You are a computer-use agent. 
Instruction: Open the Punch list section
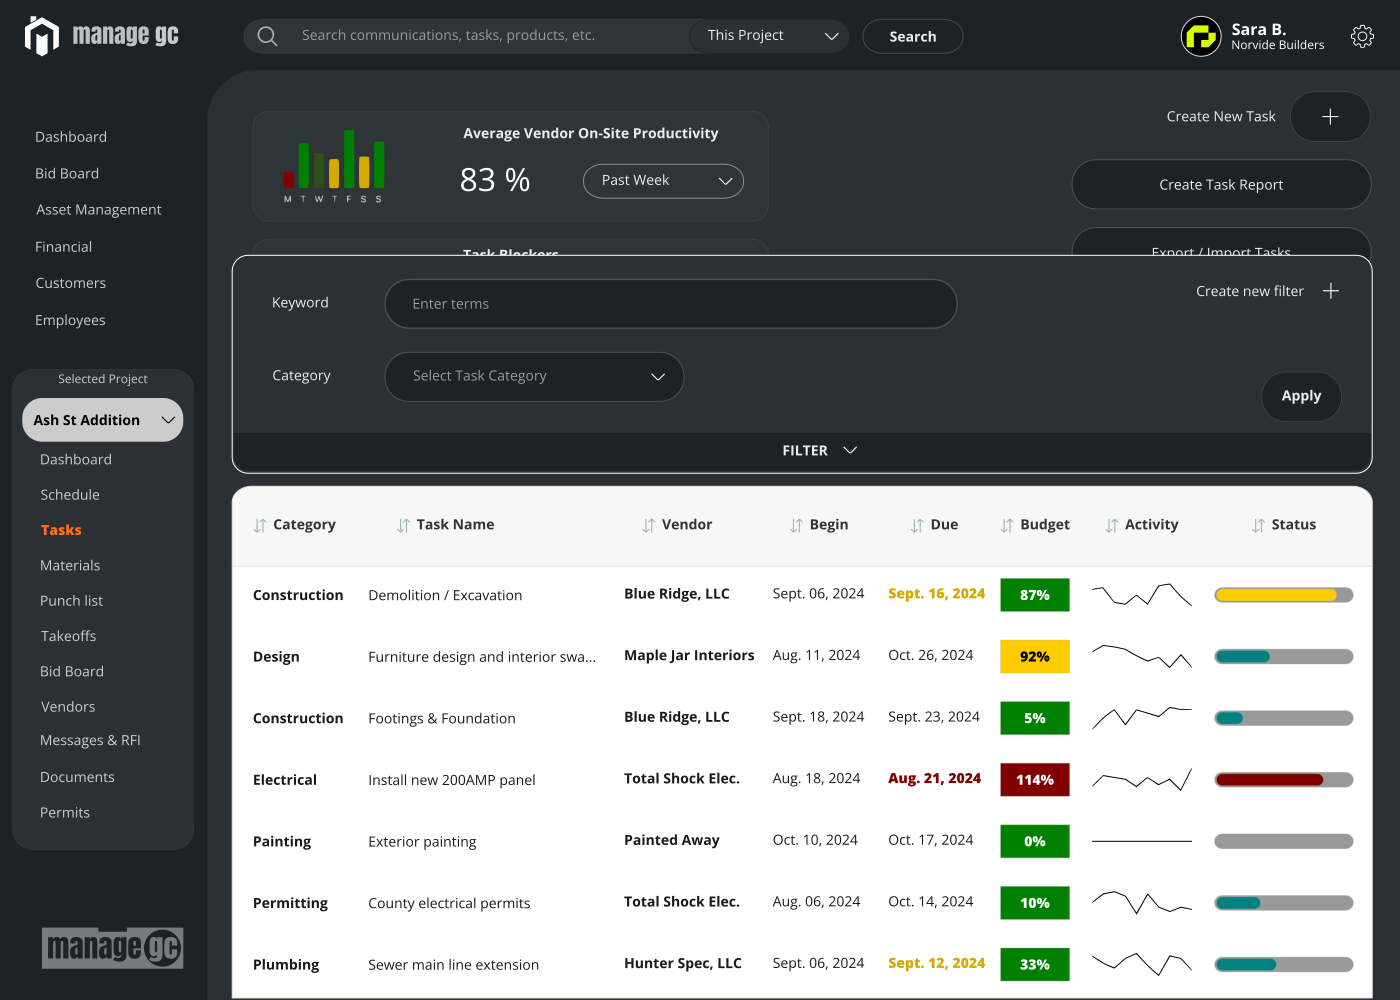coord(71,600)
